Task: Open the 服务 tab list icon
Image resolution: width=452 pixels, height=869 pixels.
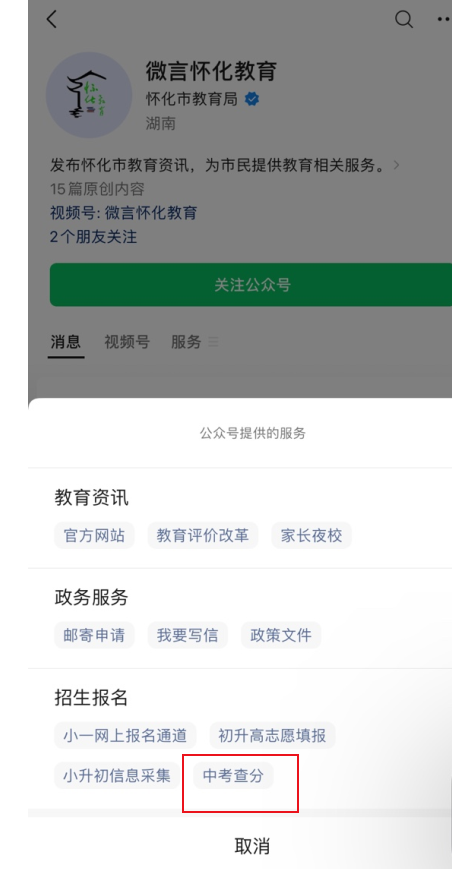Action: pos(213,343)
